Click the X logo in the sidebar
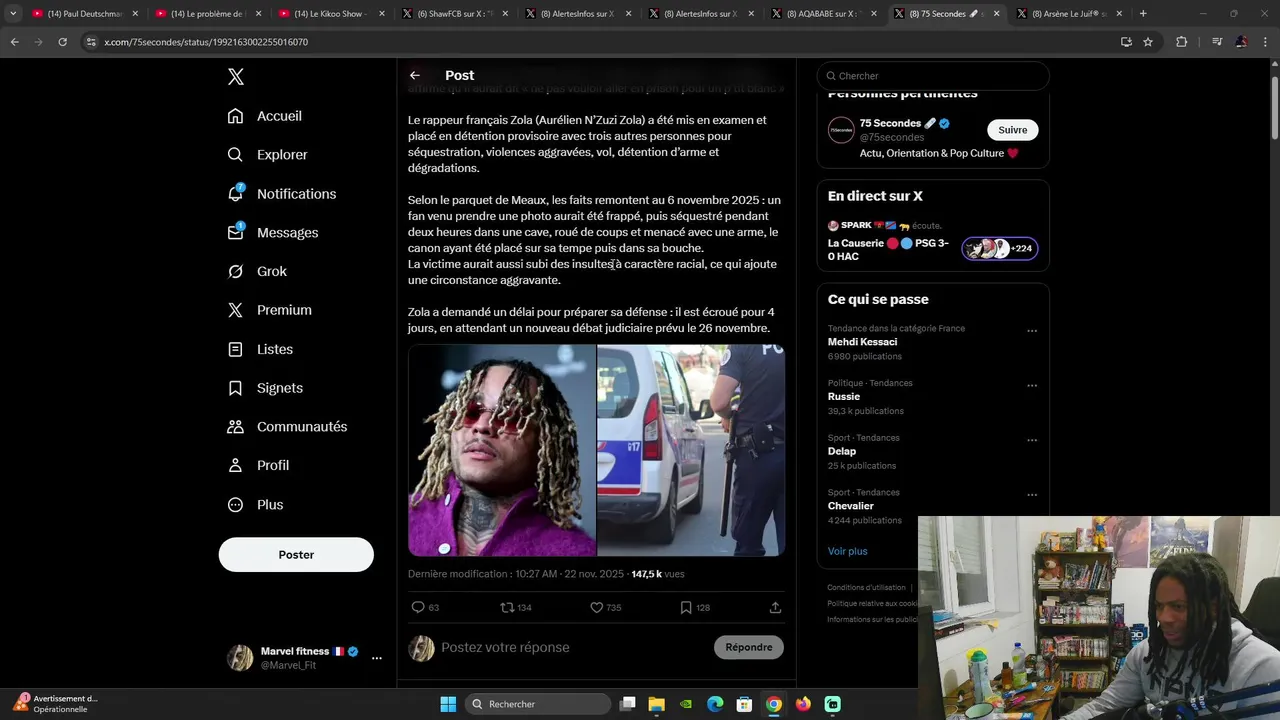The height and width of the screenshot is (720, 1280). click(x=235, y=77)
